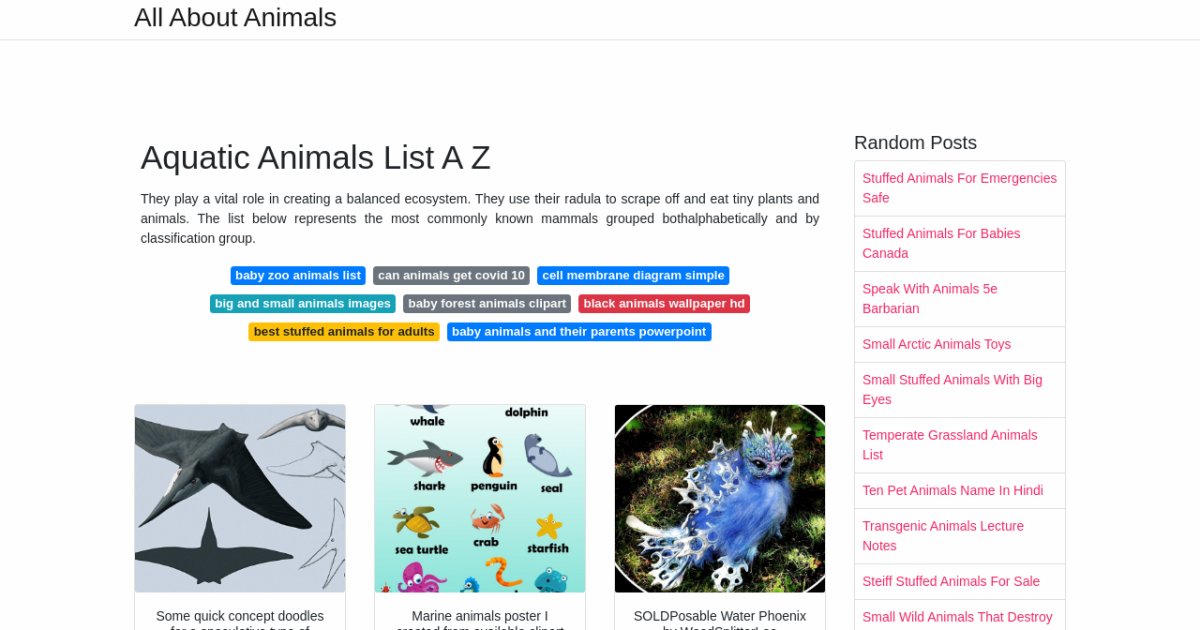Screen dimensions: 1200x630
Task: Open the 'baby forest animals clipart' tag
Action: point(487,304)
